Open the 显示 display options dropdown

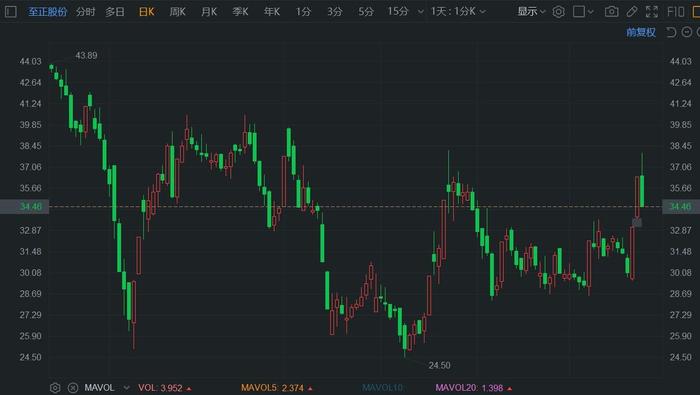tap(531, 12)
